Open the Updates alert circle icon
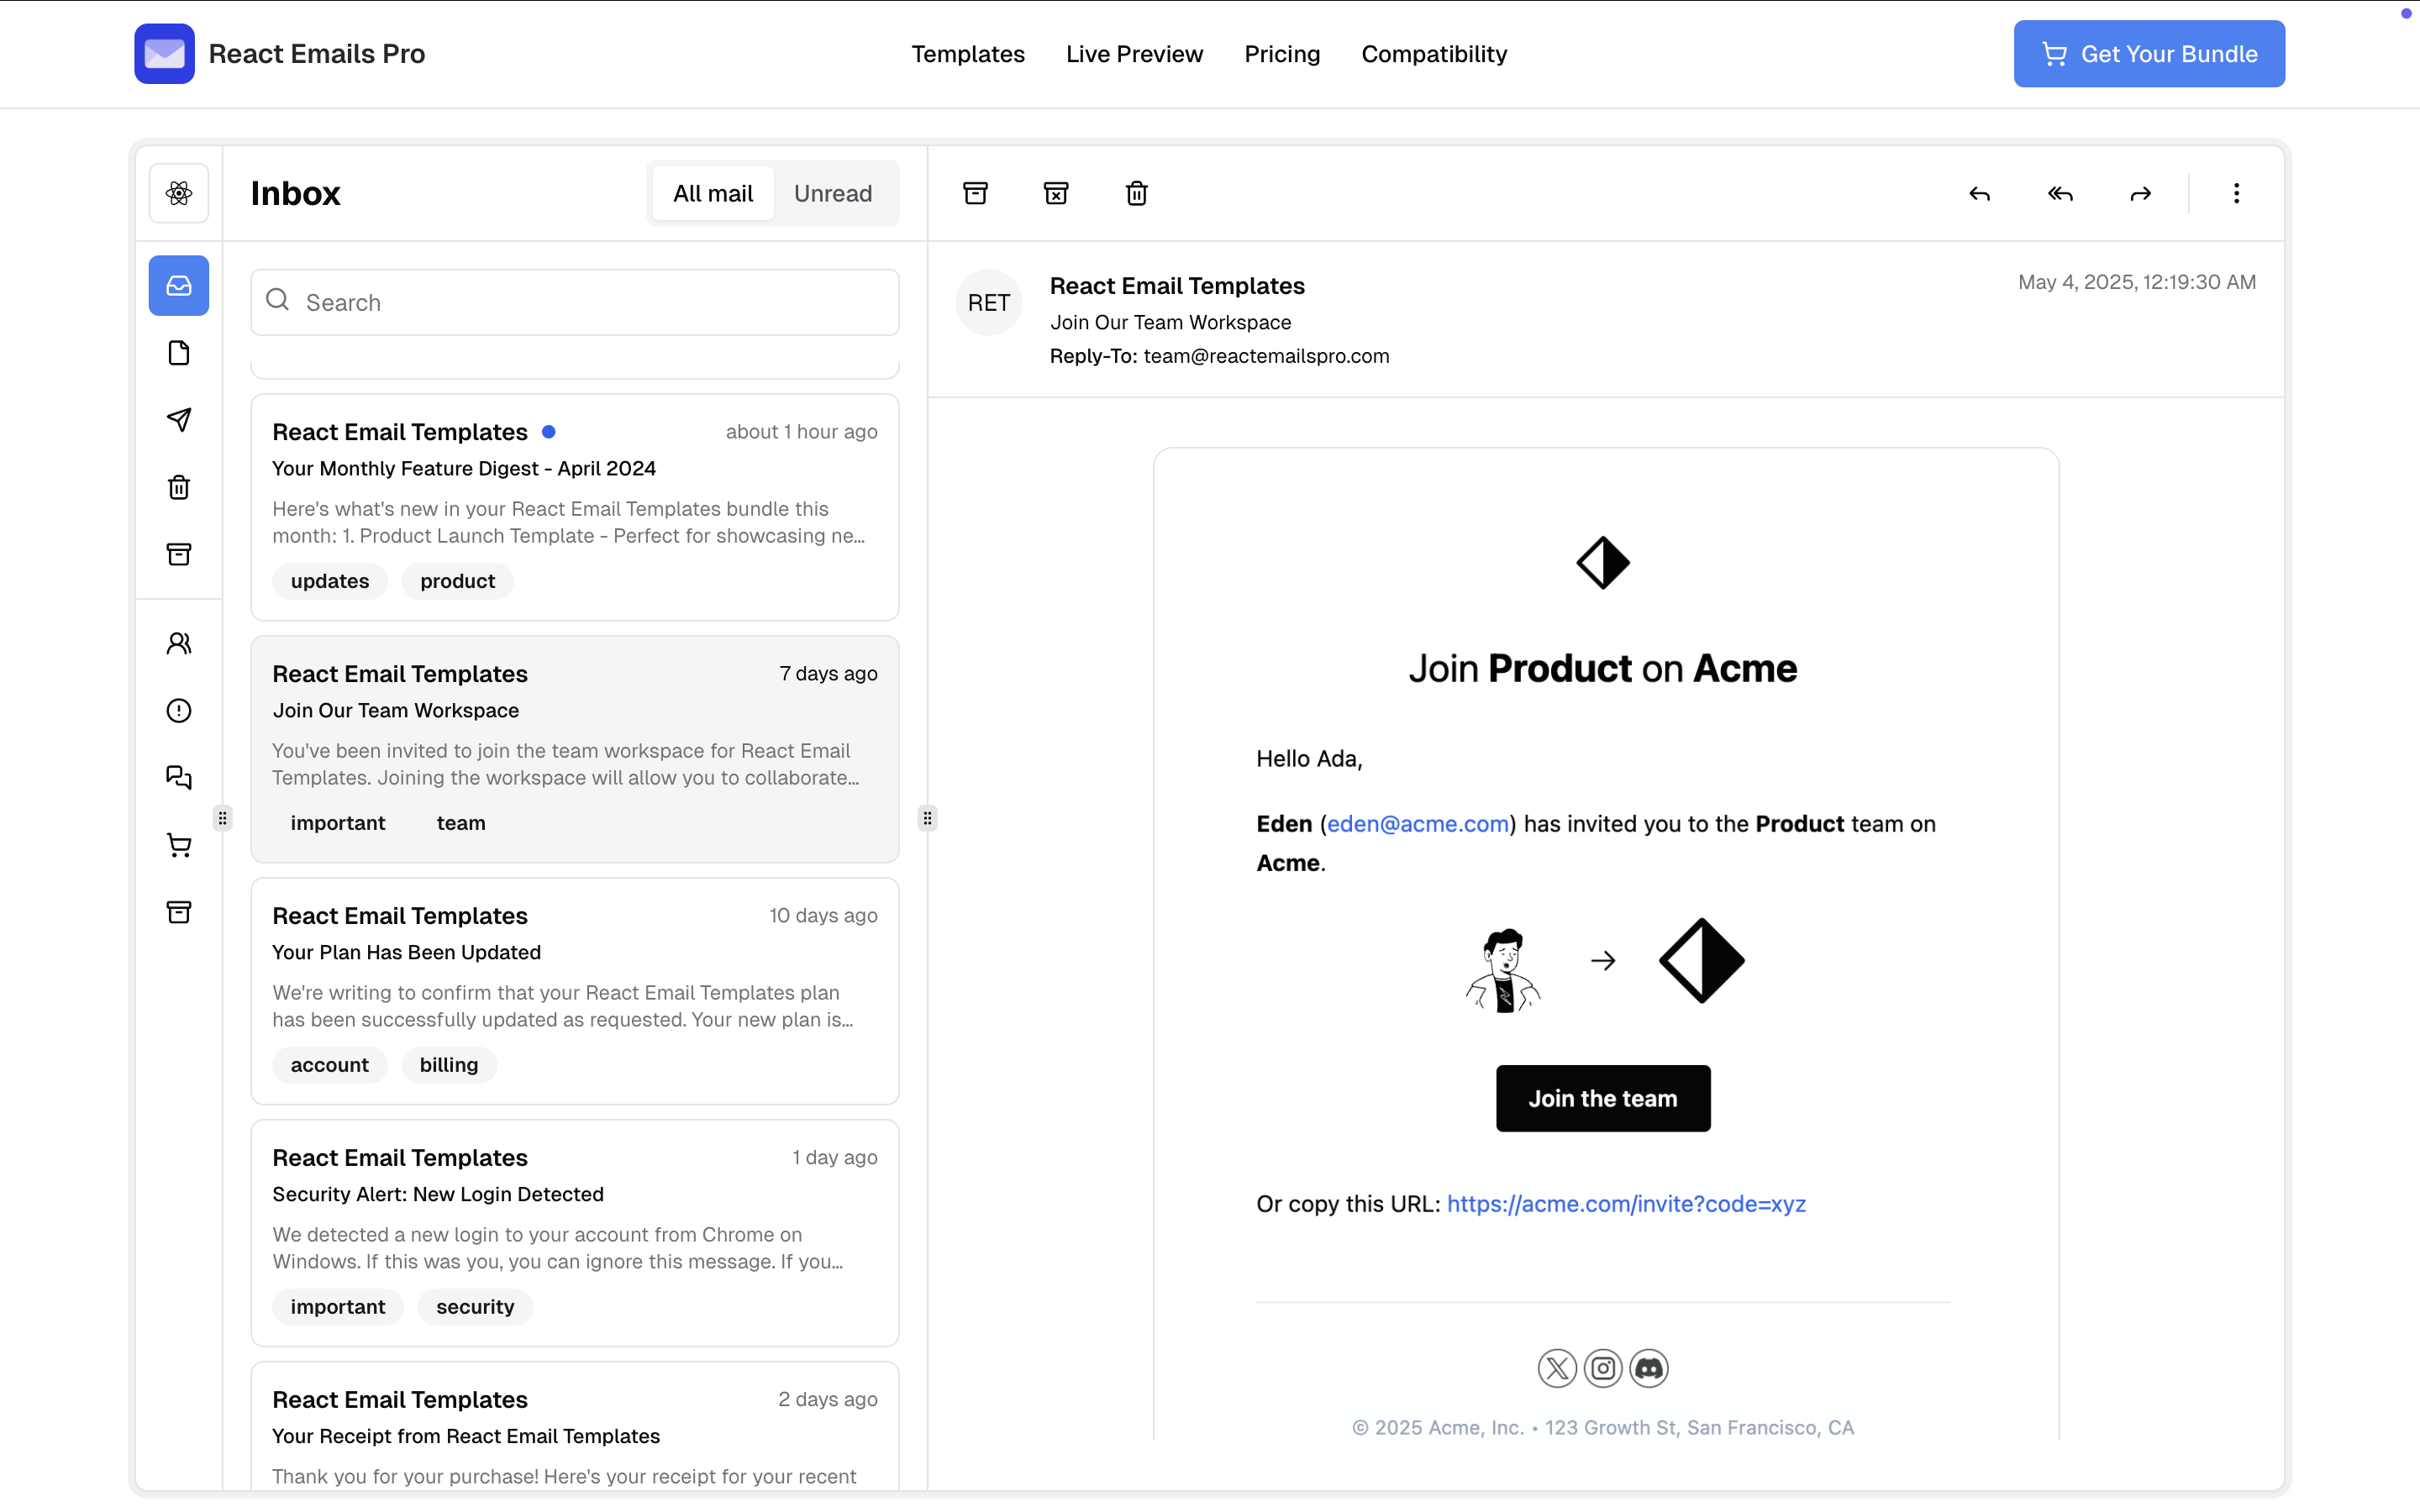The width and height of the screenshot is (2420, 1512). pos(179,710)
